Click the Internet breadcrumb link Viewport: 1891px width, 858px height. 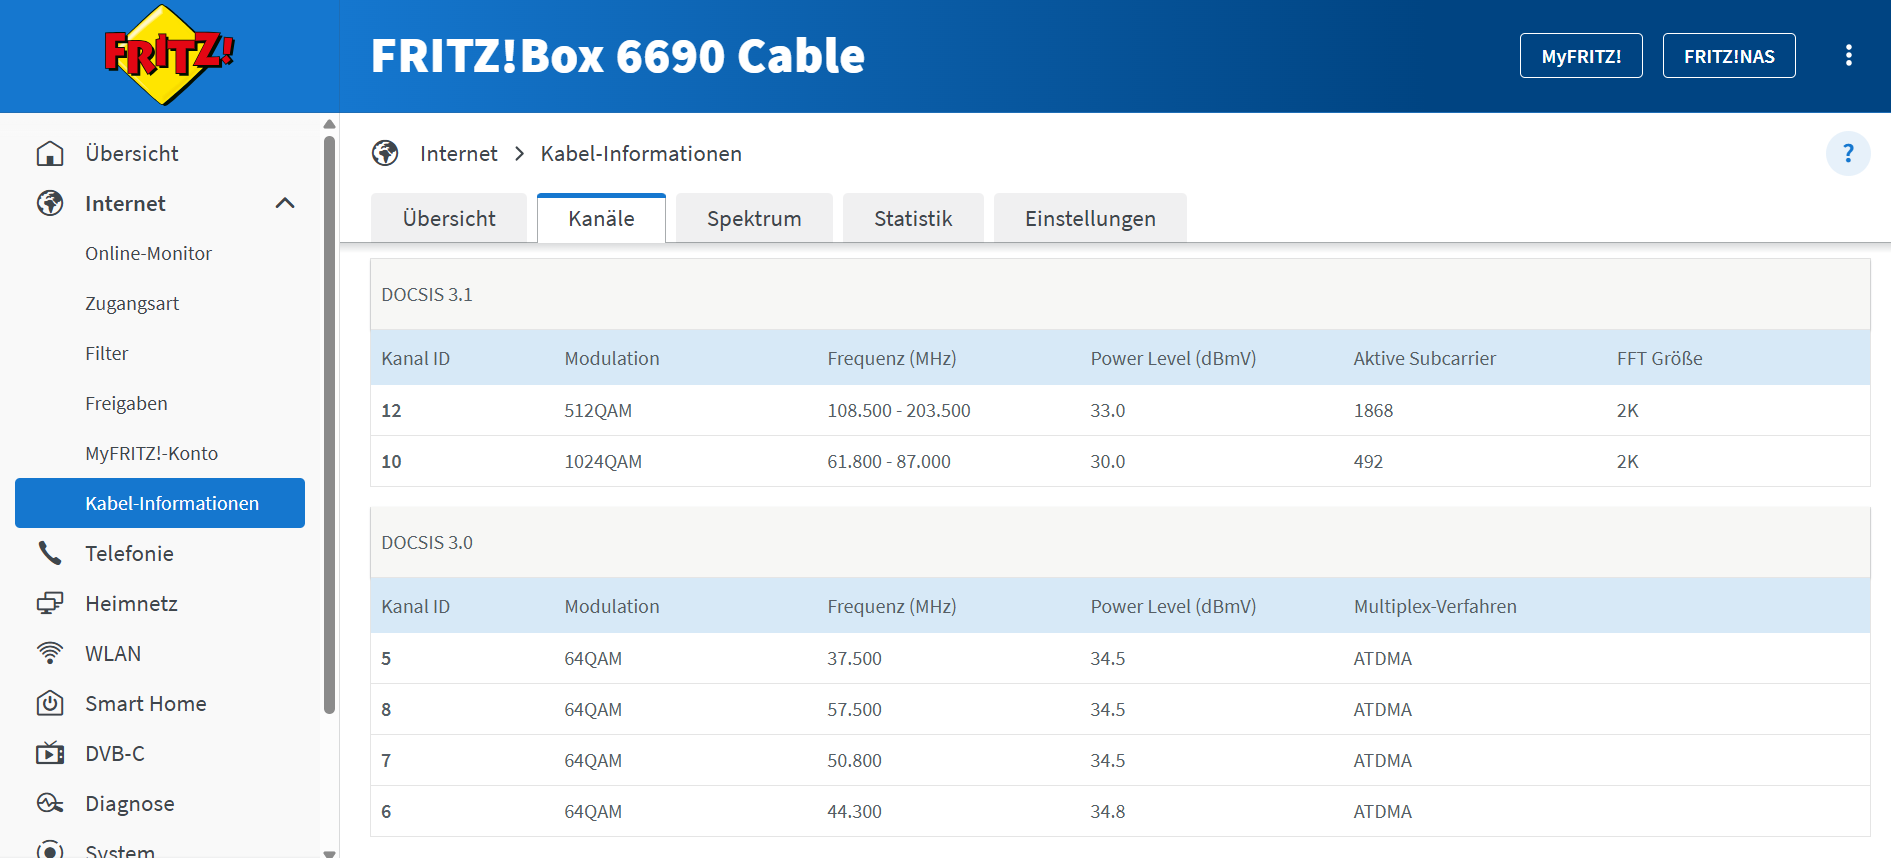(458, 154)
